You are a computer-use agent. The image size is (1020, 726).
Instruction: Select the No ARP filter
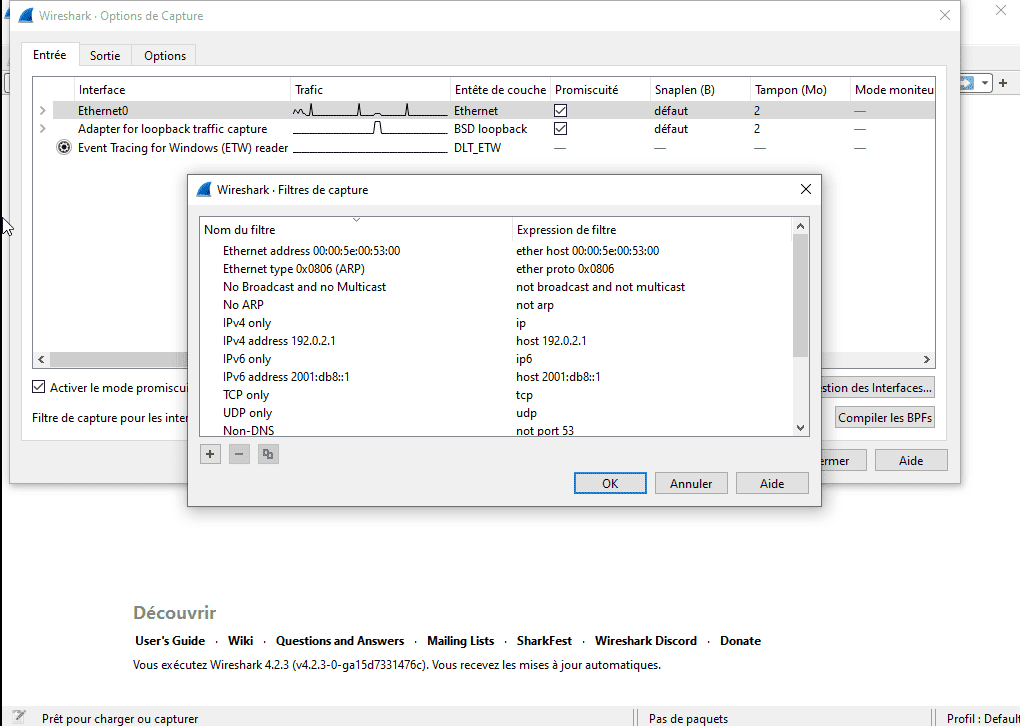point(243,304)
